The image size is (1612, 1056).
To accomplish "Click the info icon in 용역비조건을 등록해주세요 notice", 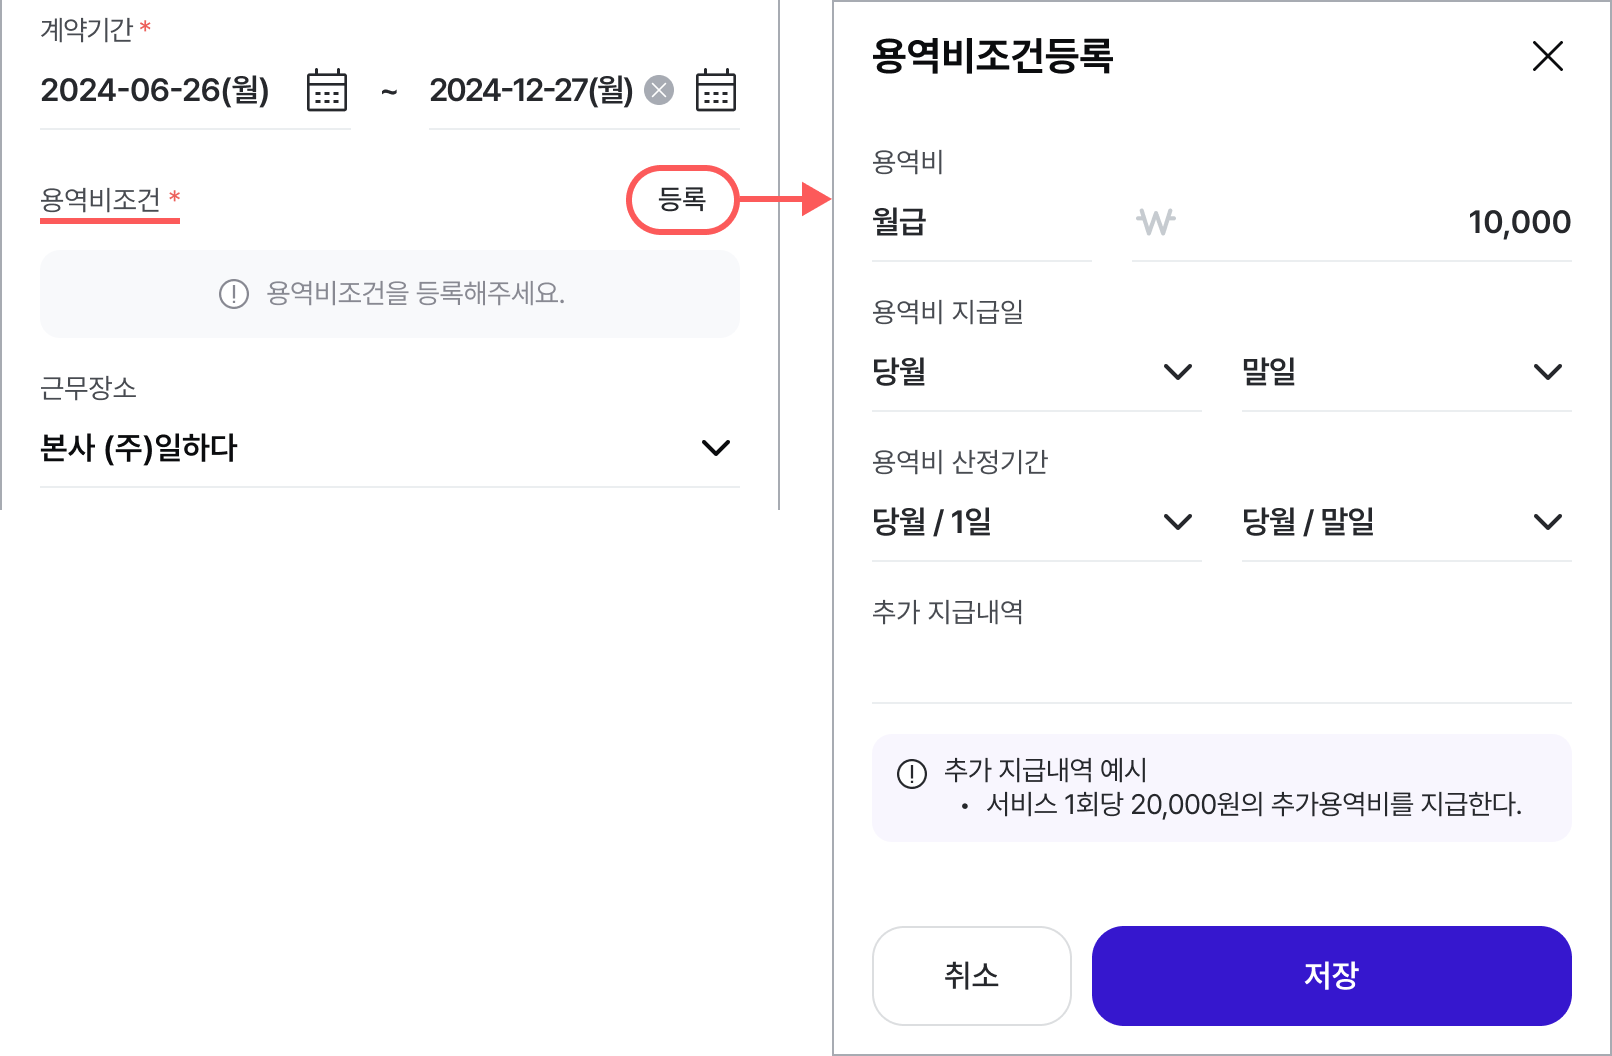I will [x=234, y=294].
